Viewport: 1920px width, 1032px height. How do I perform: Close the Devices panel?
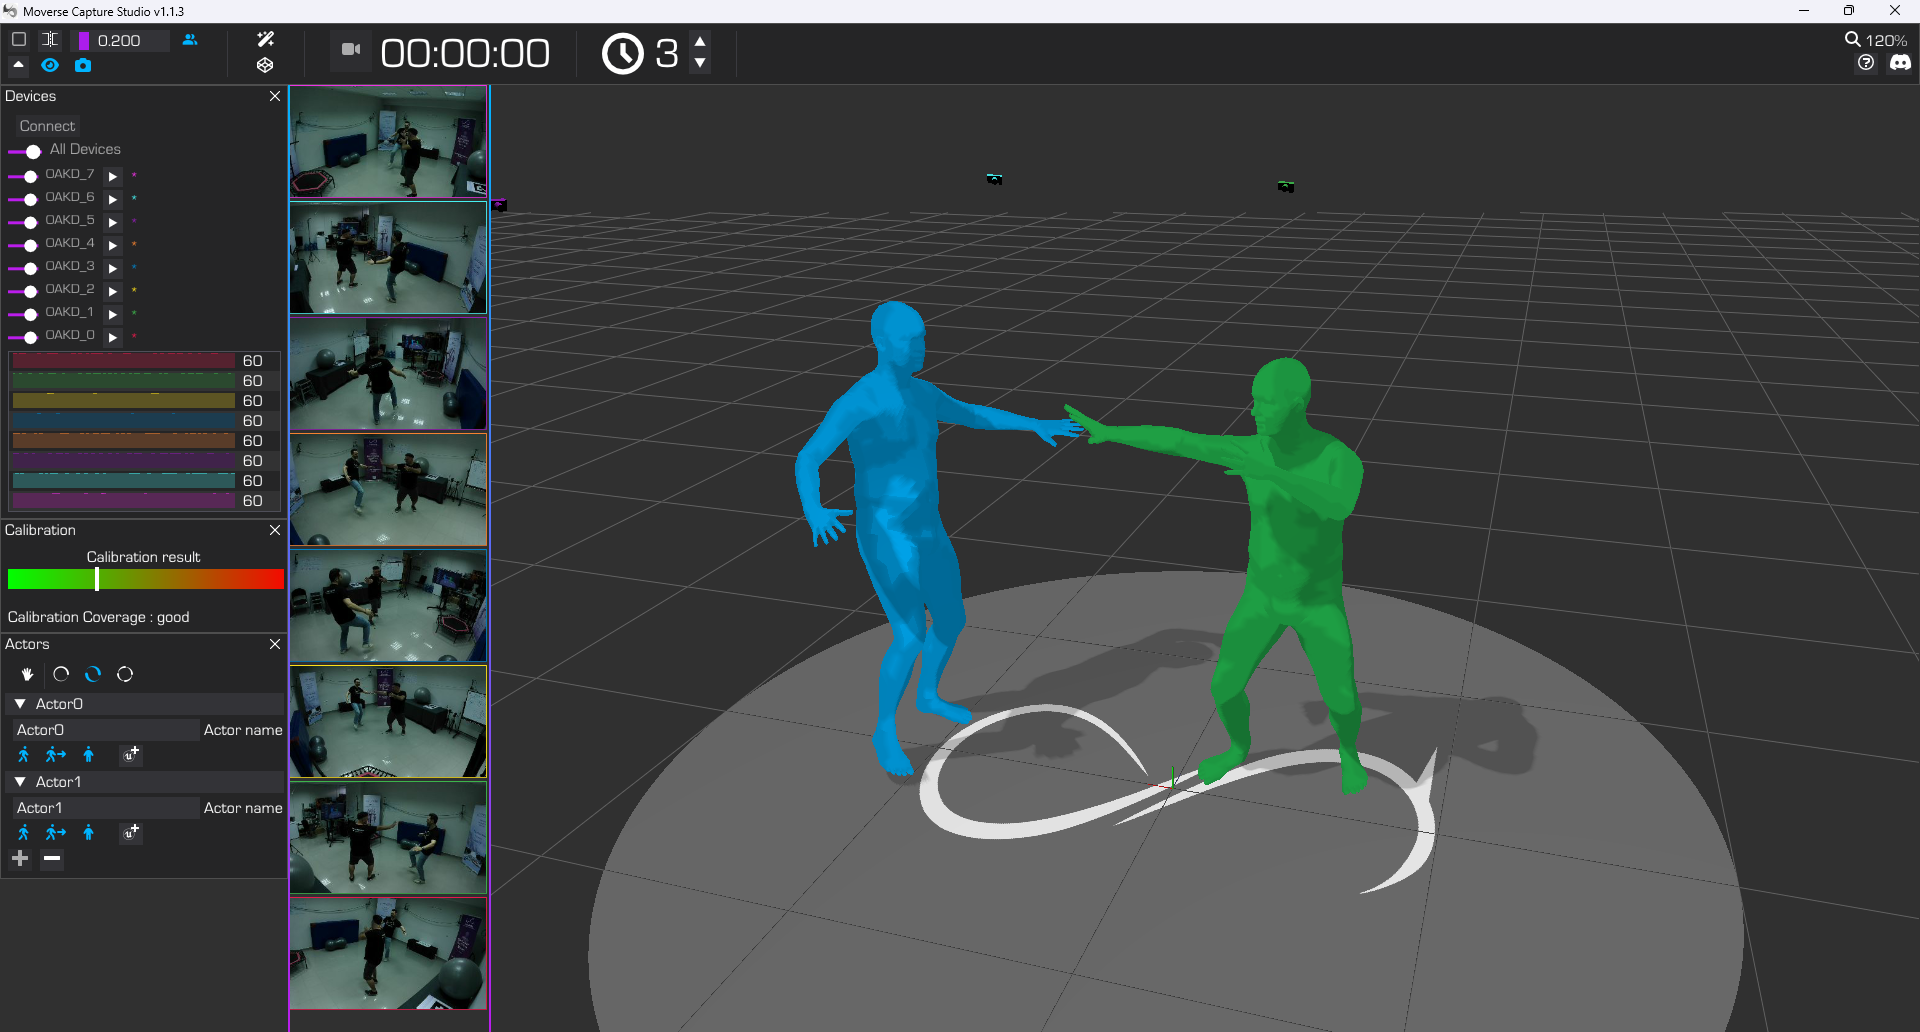[x=275, y=96]
